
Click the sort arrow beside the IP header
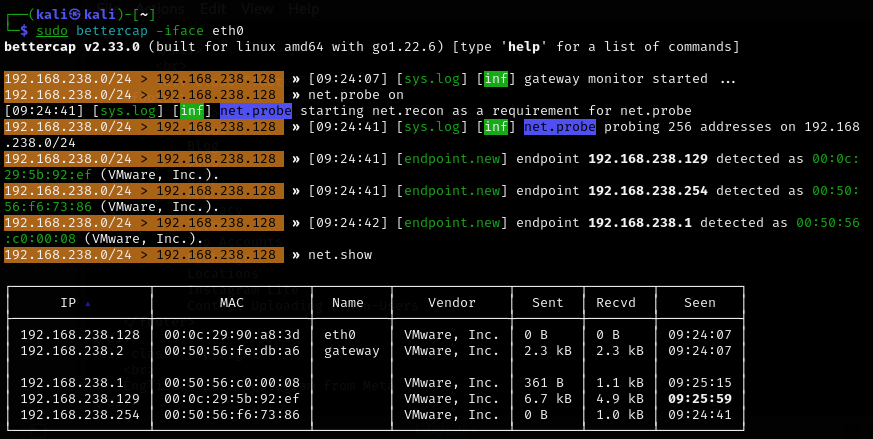(x=87, y=302)
